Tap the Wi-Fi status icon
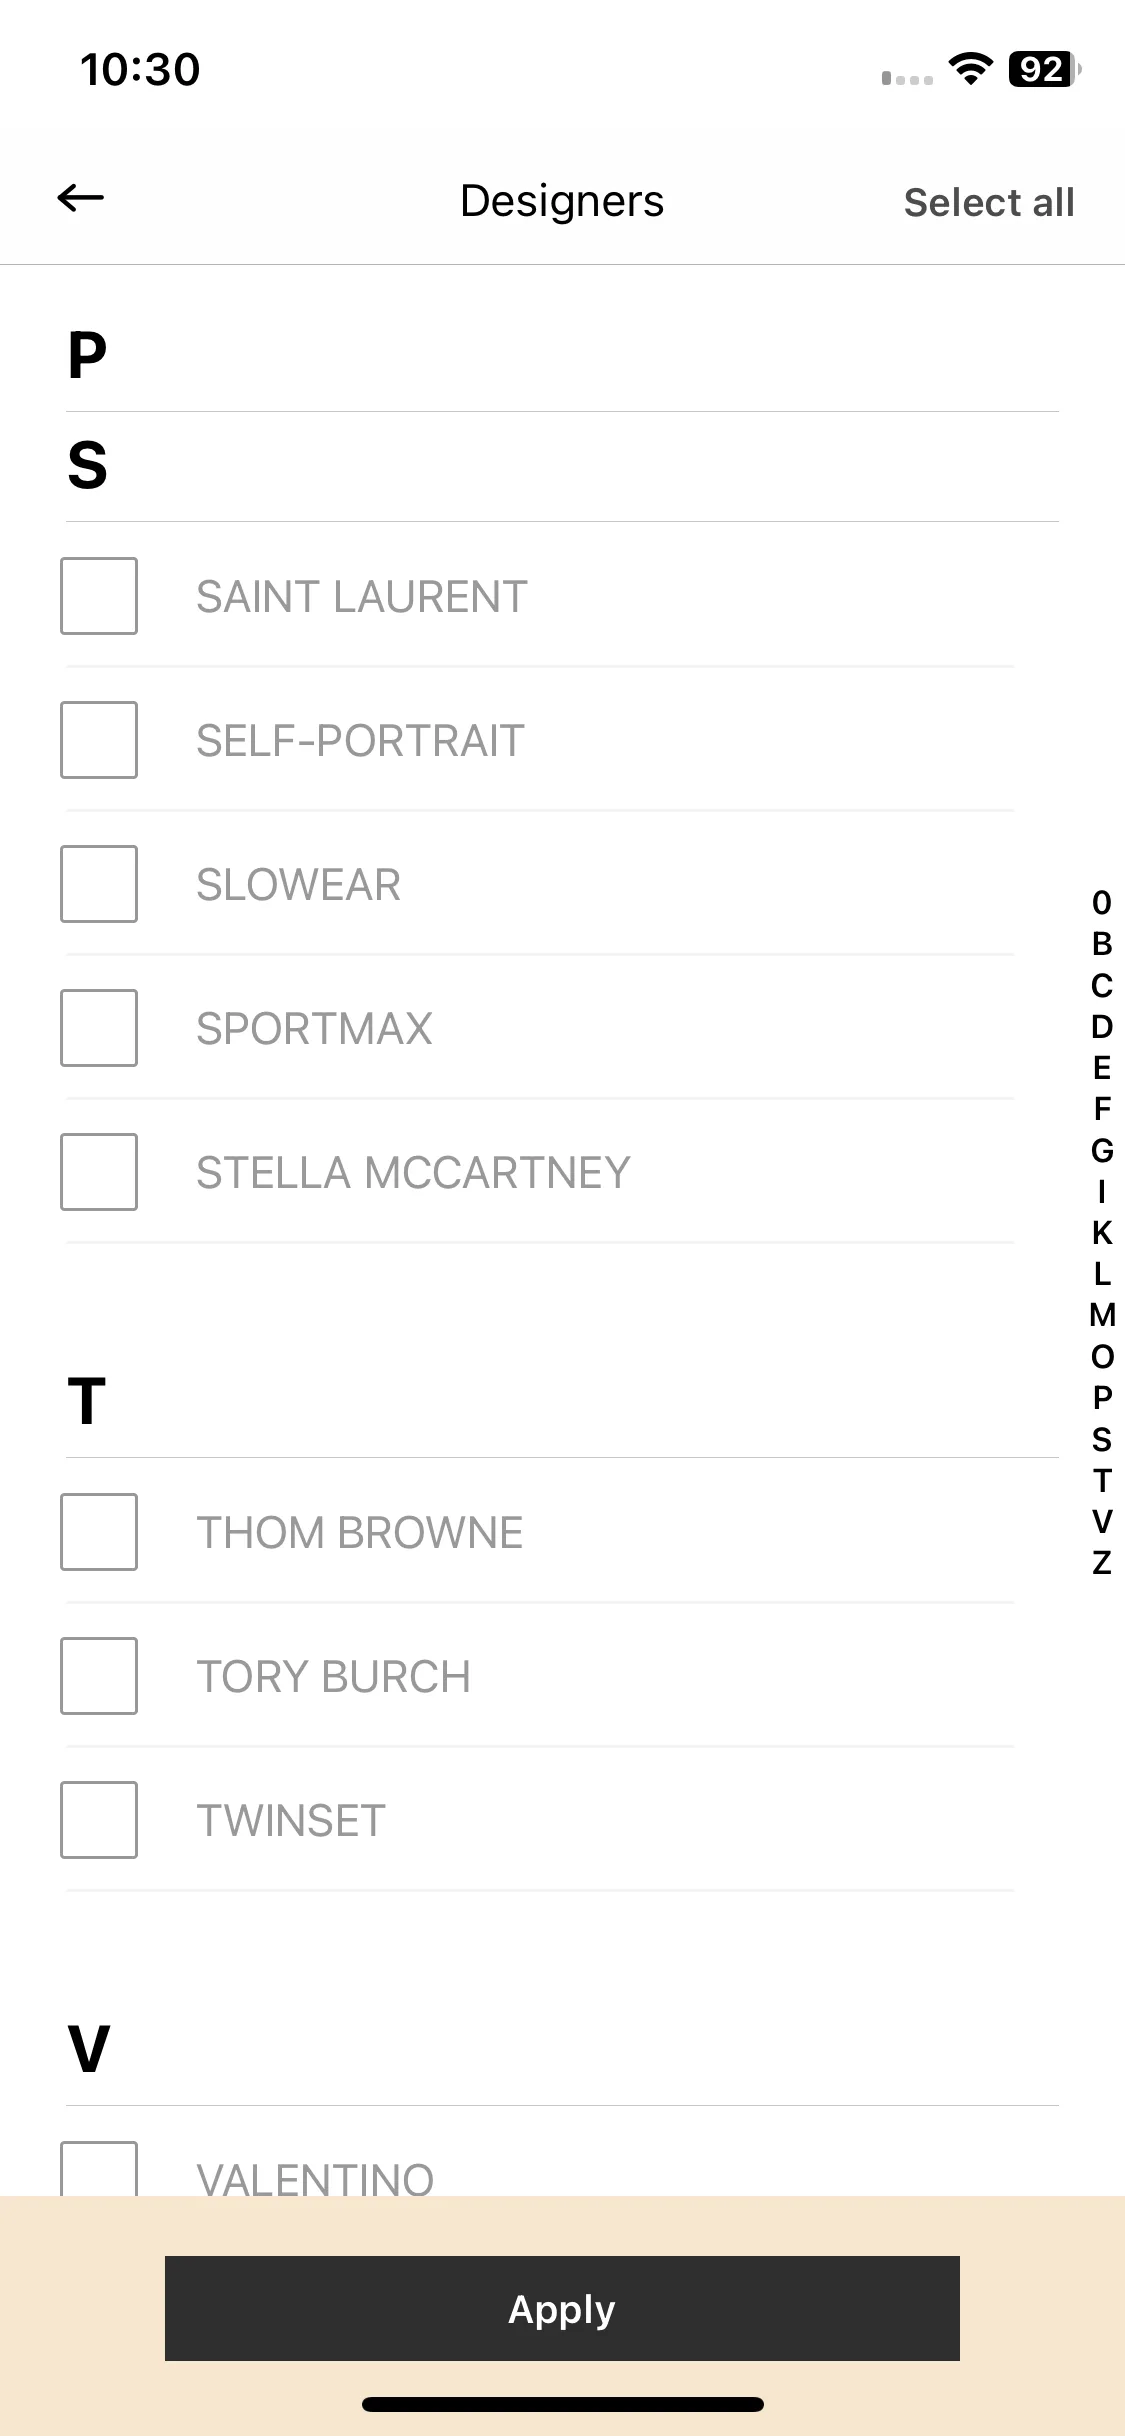 tap(970, 69)
